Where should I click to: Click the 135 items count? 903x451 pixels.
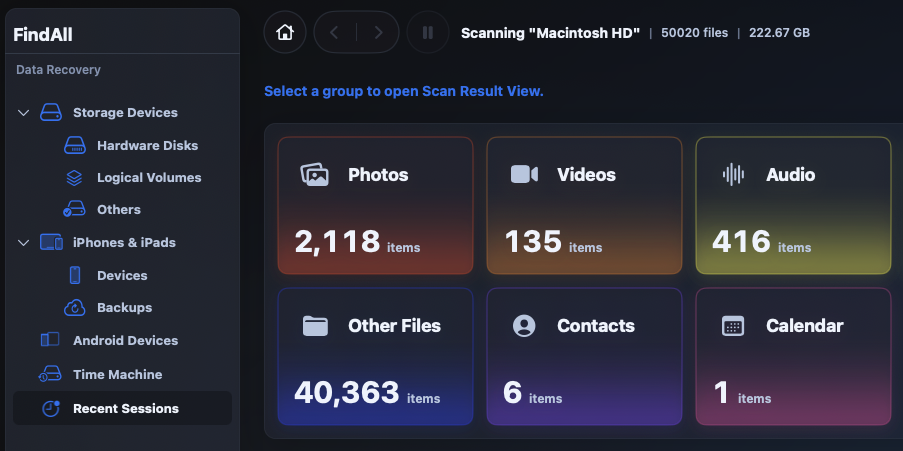click(553, 242)
